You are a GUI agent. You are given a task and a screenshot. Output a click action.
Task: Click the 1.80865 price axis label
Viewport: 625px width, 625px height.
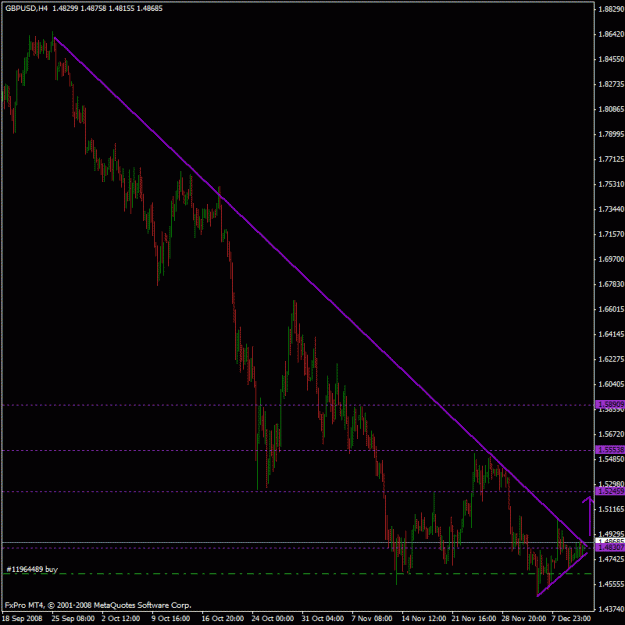click(611, 109)
